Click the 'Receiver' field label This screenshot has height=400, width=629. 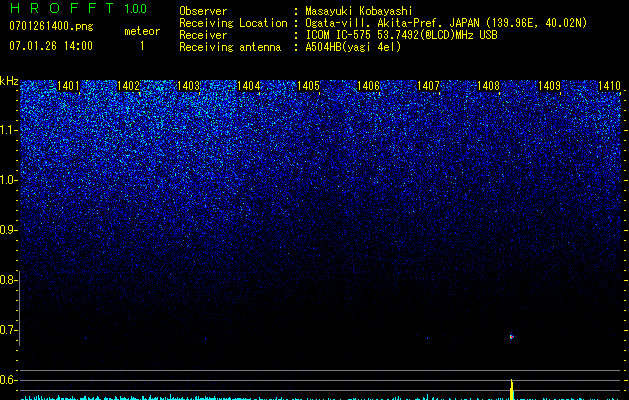tap(203, 35)
